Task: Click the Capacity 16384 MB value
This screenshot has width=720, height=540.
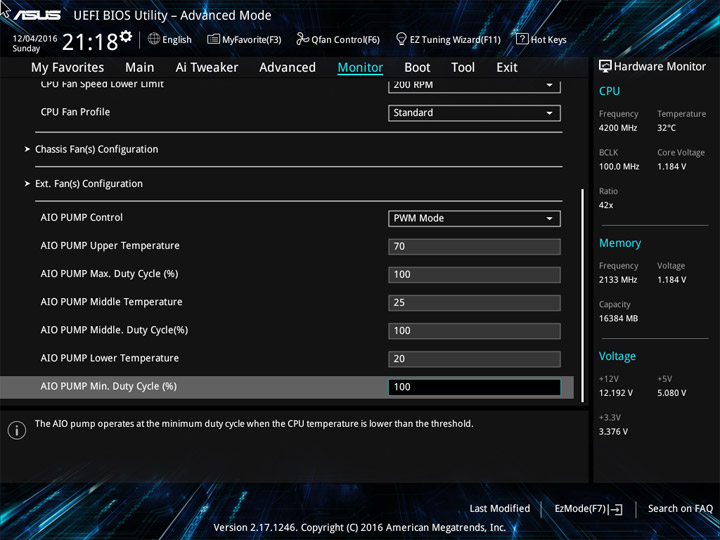Action: tap(619, 319)
